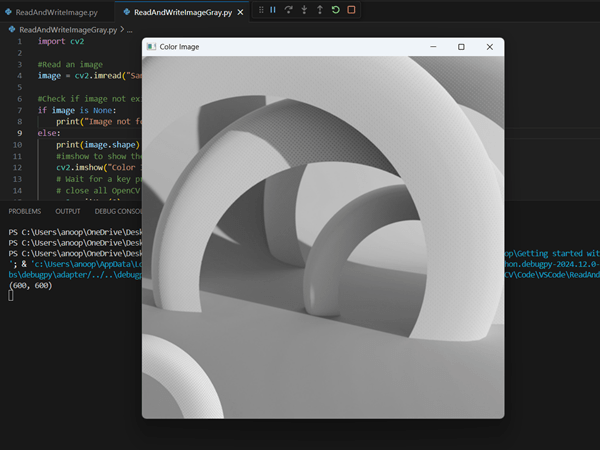Image resolution: width=600 pixels, height=450 pixels.
Task: Select the ReadAndWriteImageGray.py editor tab
Action: point(182,12)
